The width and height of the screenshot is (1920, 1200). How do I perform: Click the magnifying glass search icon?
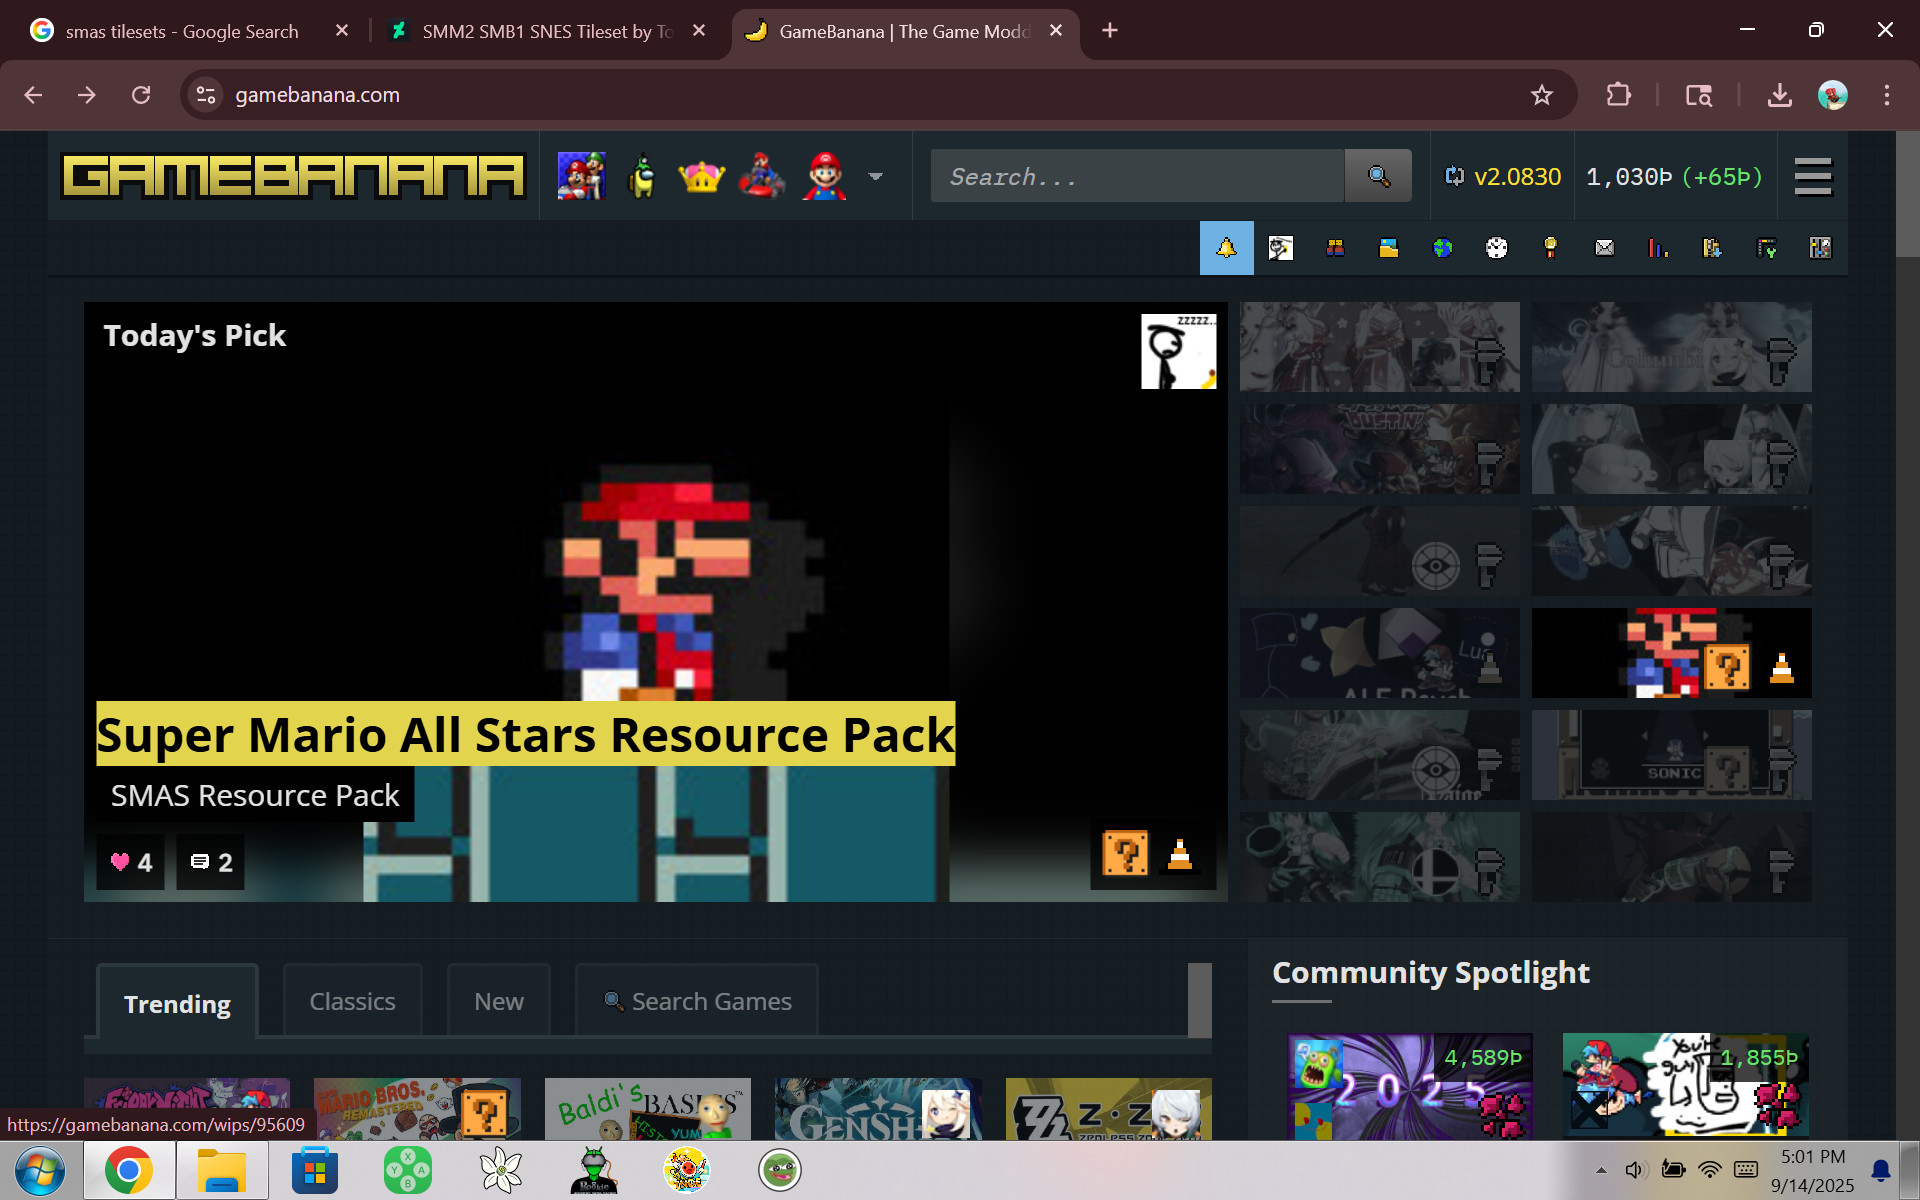[1378, 176]
